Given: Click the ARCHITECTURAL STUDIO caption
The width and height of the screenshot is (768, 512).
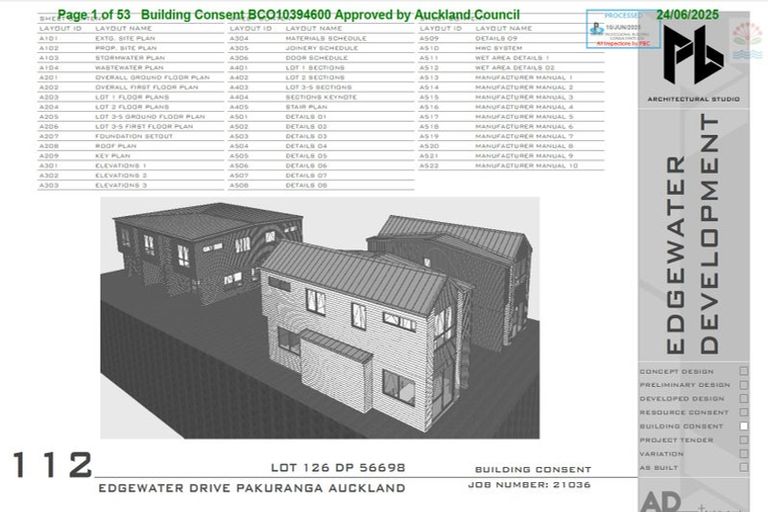Looking at the screenshot, I should click(x=694, y=99).
